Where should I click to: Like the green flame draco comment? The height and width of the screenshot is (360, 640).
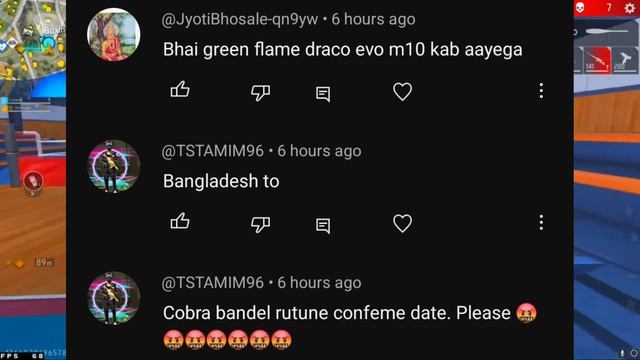pyautogui.click(x=180, y=89)
